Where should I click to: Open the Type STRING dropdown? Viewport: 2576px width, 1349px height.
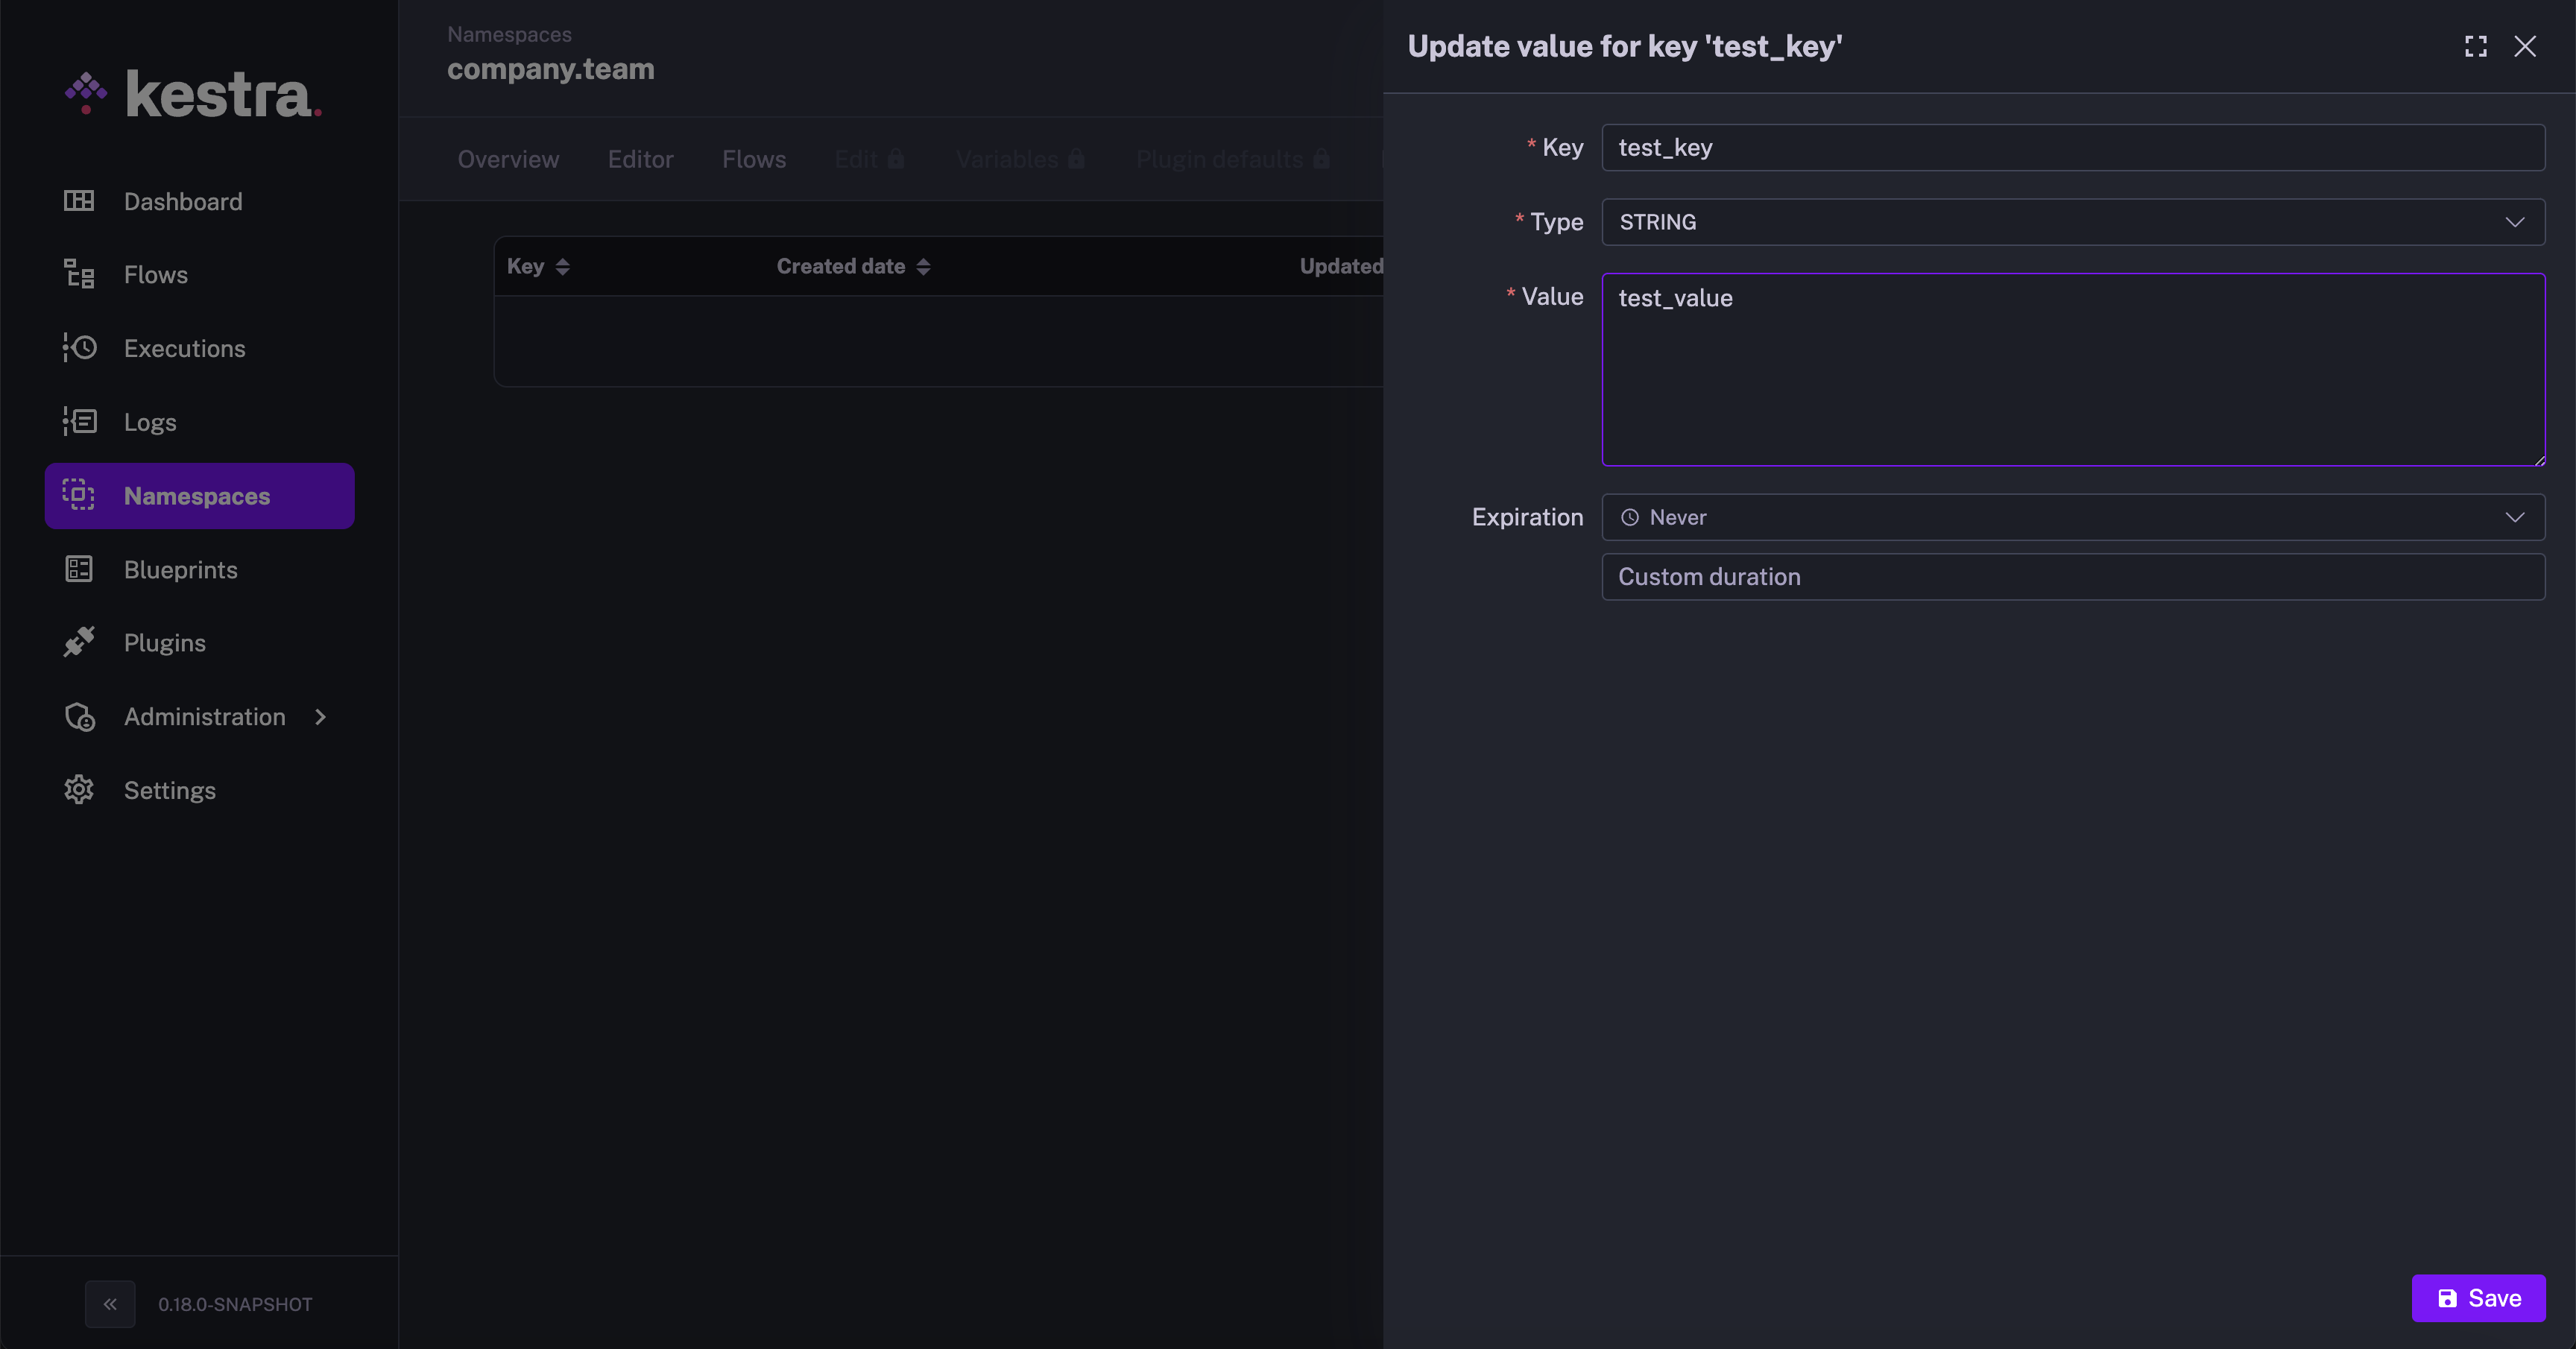coord(2072,222)
